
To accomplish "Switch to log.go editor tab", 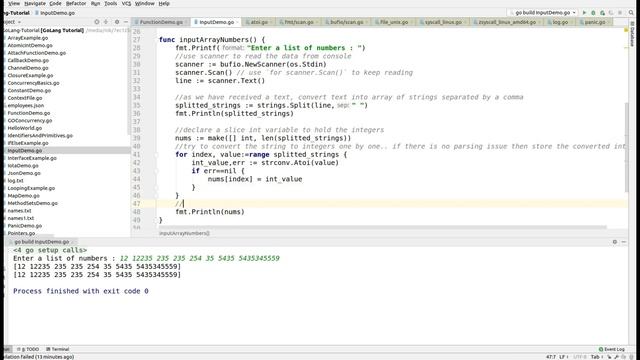I will [560, 22].
